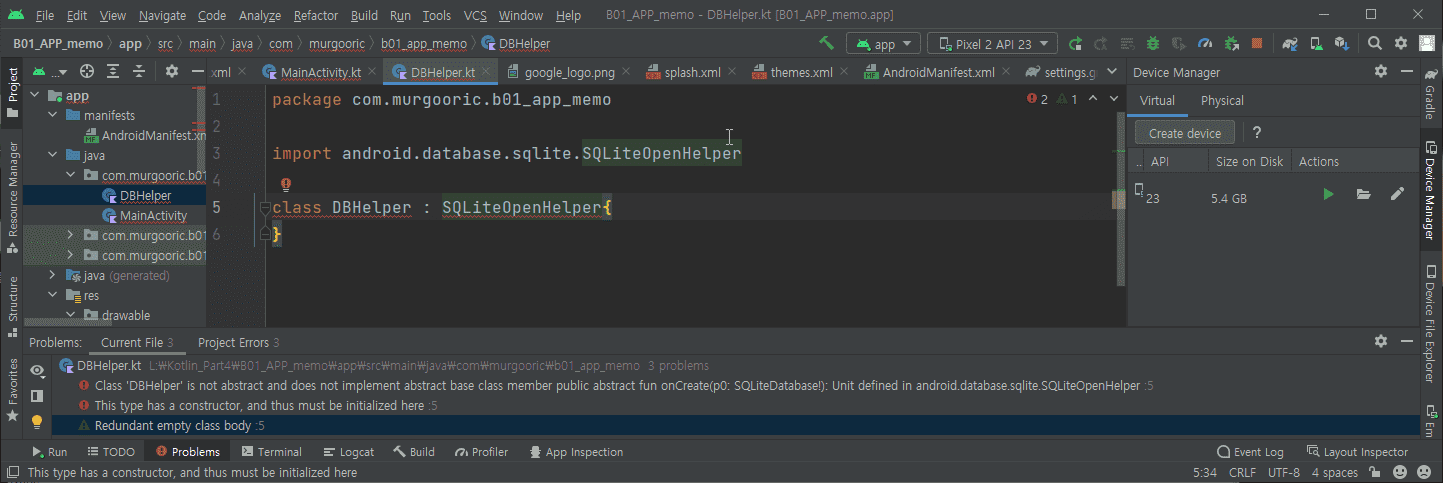Collapse the res folder
Image resolution: width=1443 pixels, height=483 pixels.
pos(54,295)
